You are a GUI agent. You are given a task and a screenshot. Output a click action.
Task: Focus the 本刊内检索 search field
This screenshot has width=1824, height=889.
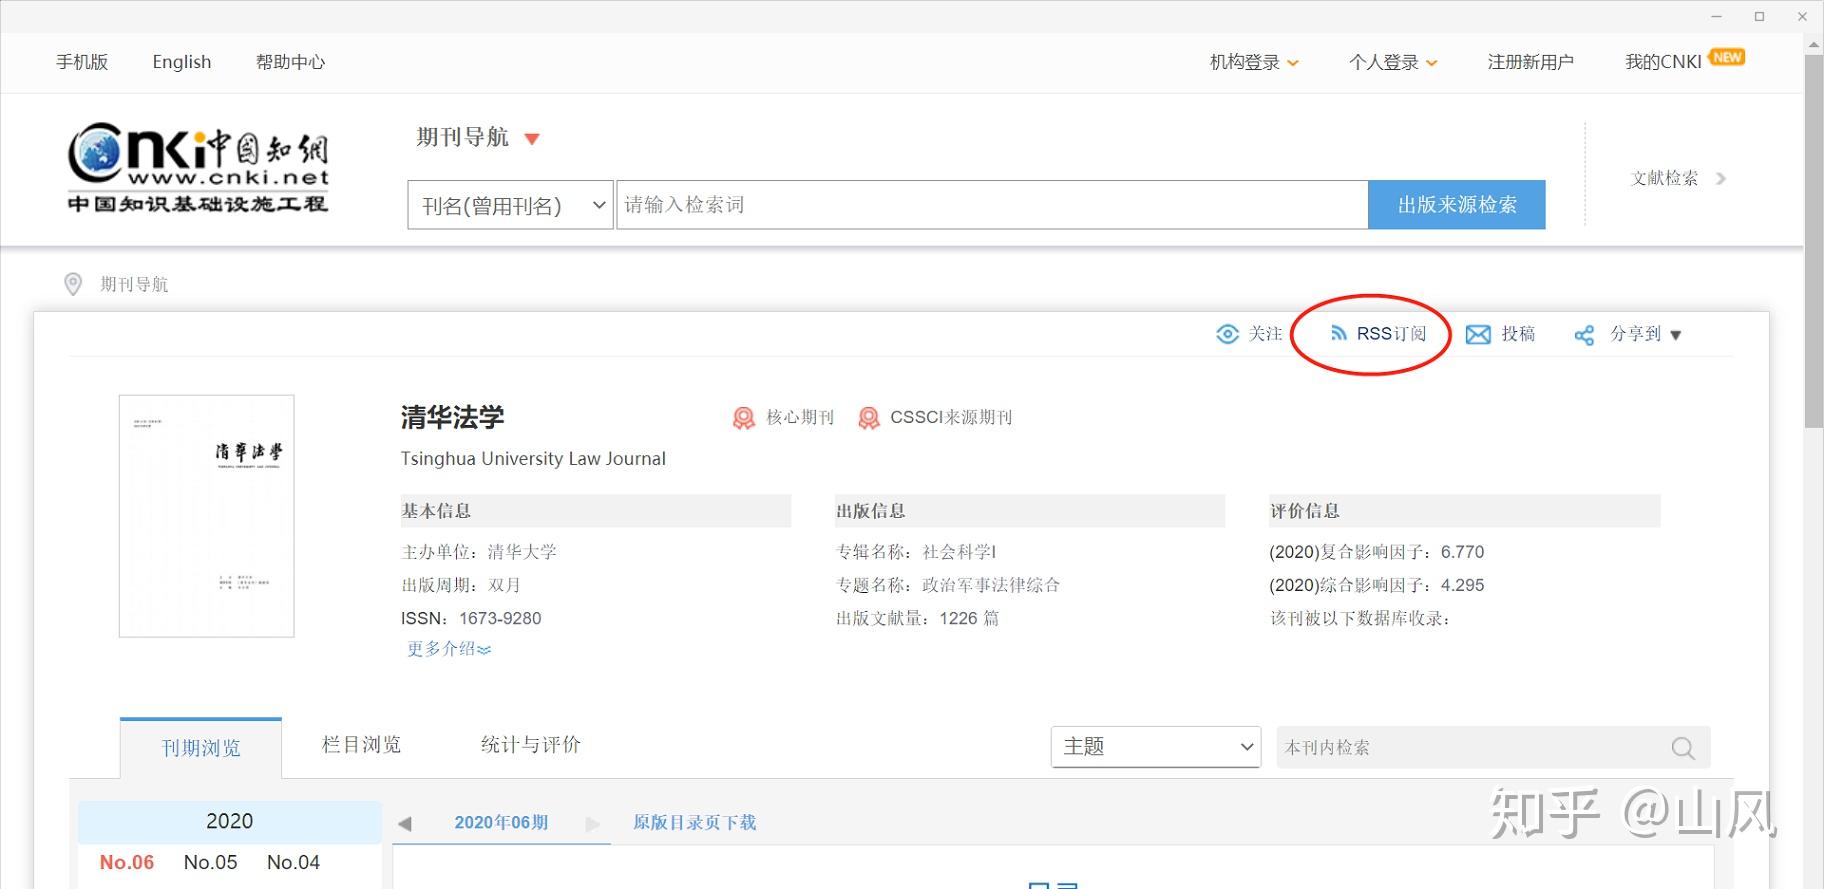(x=1493, y=748)
